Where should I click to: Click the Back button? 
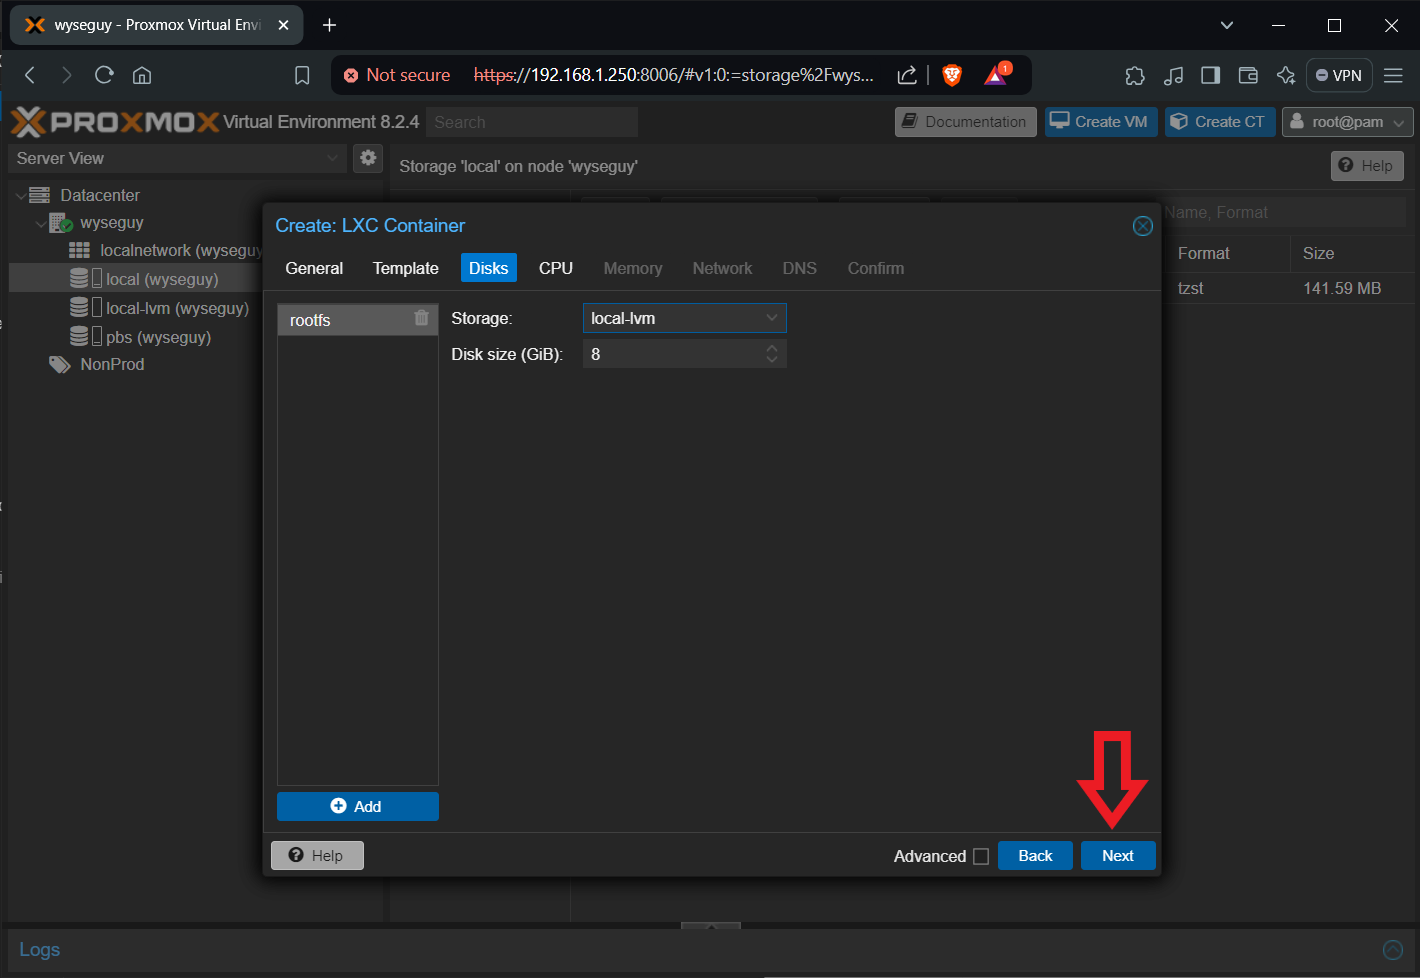1035,856
